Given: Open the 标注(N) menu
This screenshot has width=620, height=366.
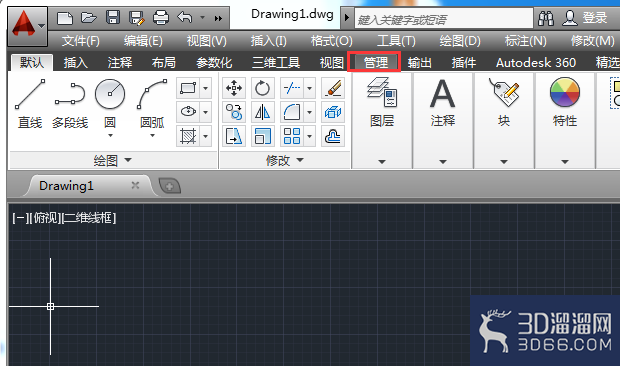Looking at the screenshot, I should 525,41.
